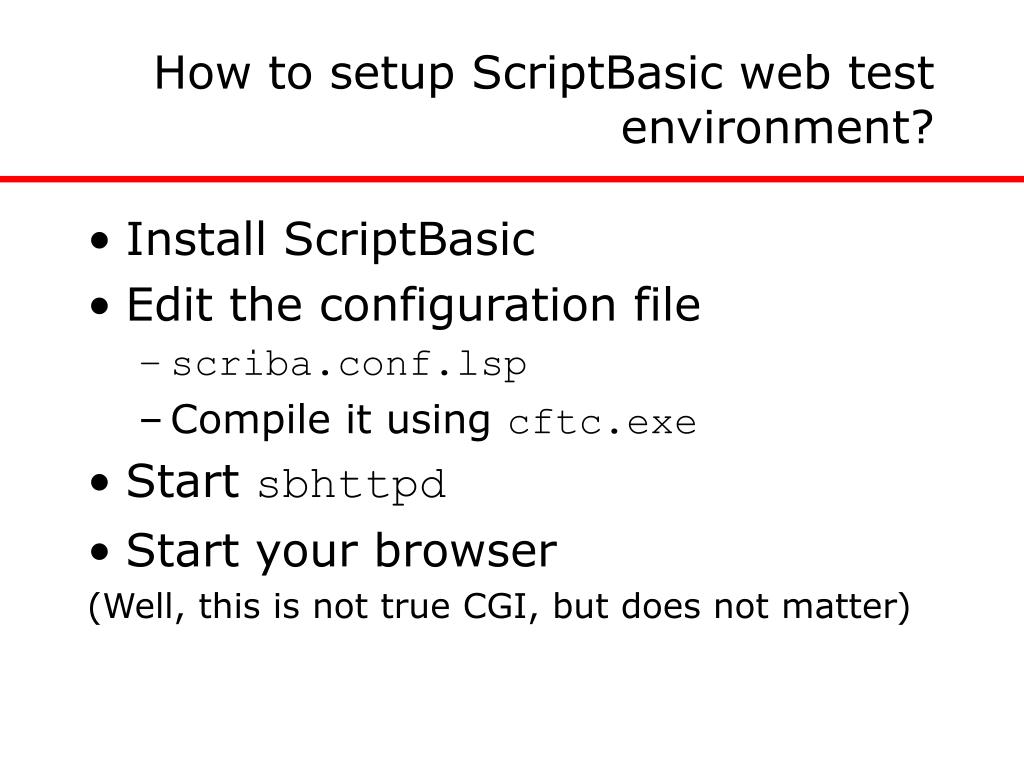1024x768 pixels.
Task: Click the word 'environment?' in the title
Action: (777, 127)
